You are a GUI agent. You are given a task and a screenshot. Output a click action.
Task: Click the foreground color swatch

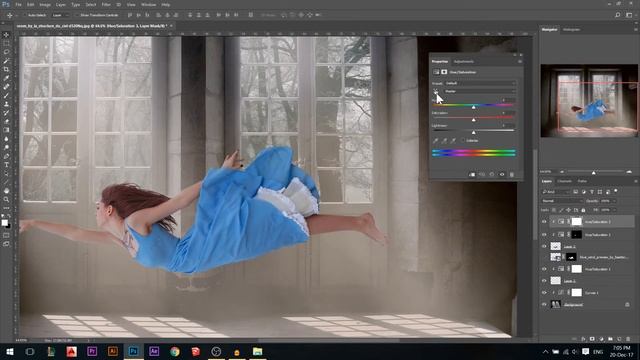[4, 223]
